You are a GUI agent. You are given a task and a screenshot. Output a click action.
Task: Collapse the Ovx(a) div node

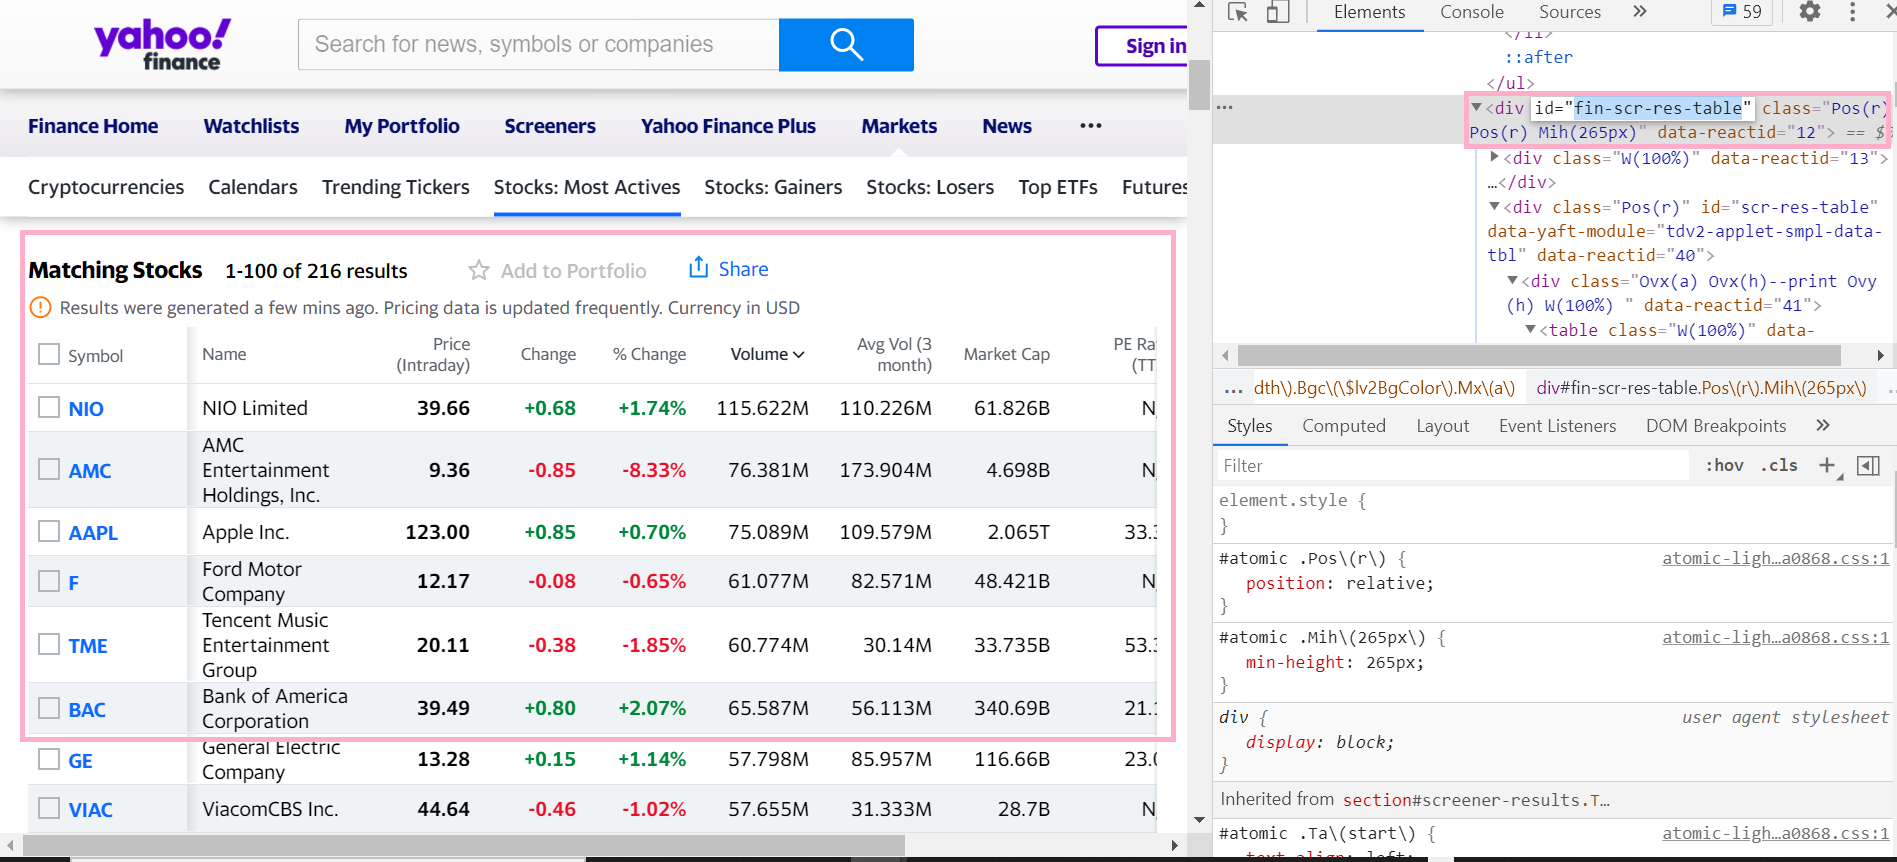pyautogui.click(x=1512, y=281)
